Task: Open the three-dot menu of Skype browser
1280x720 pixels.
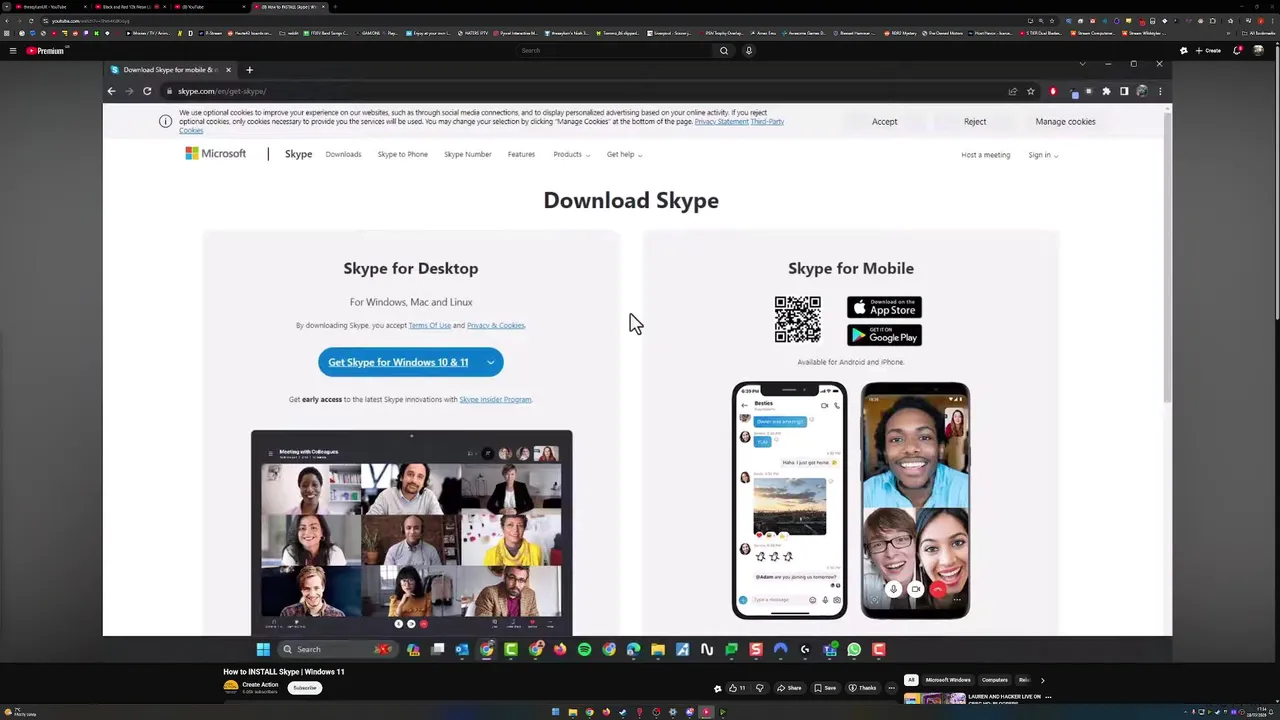Action: coord(1160,91)
